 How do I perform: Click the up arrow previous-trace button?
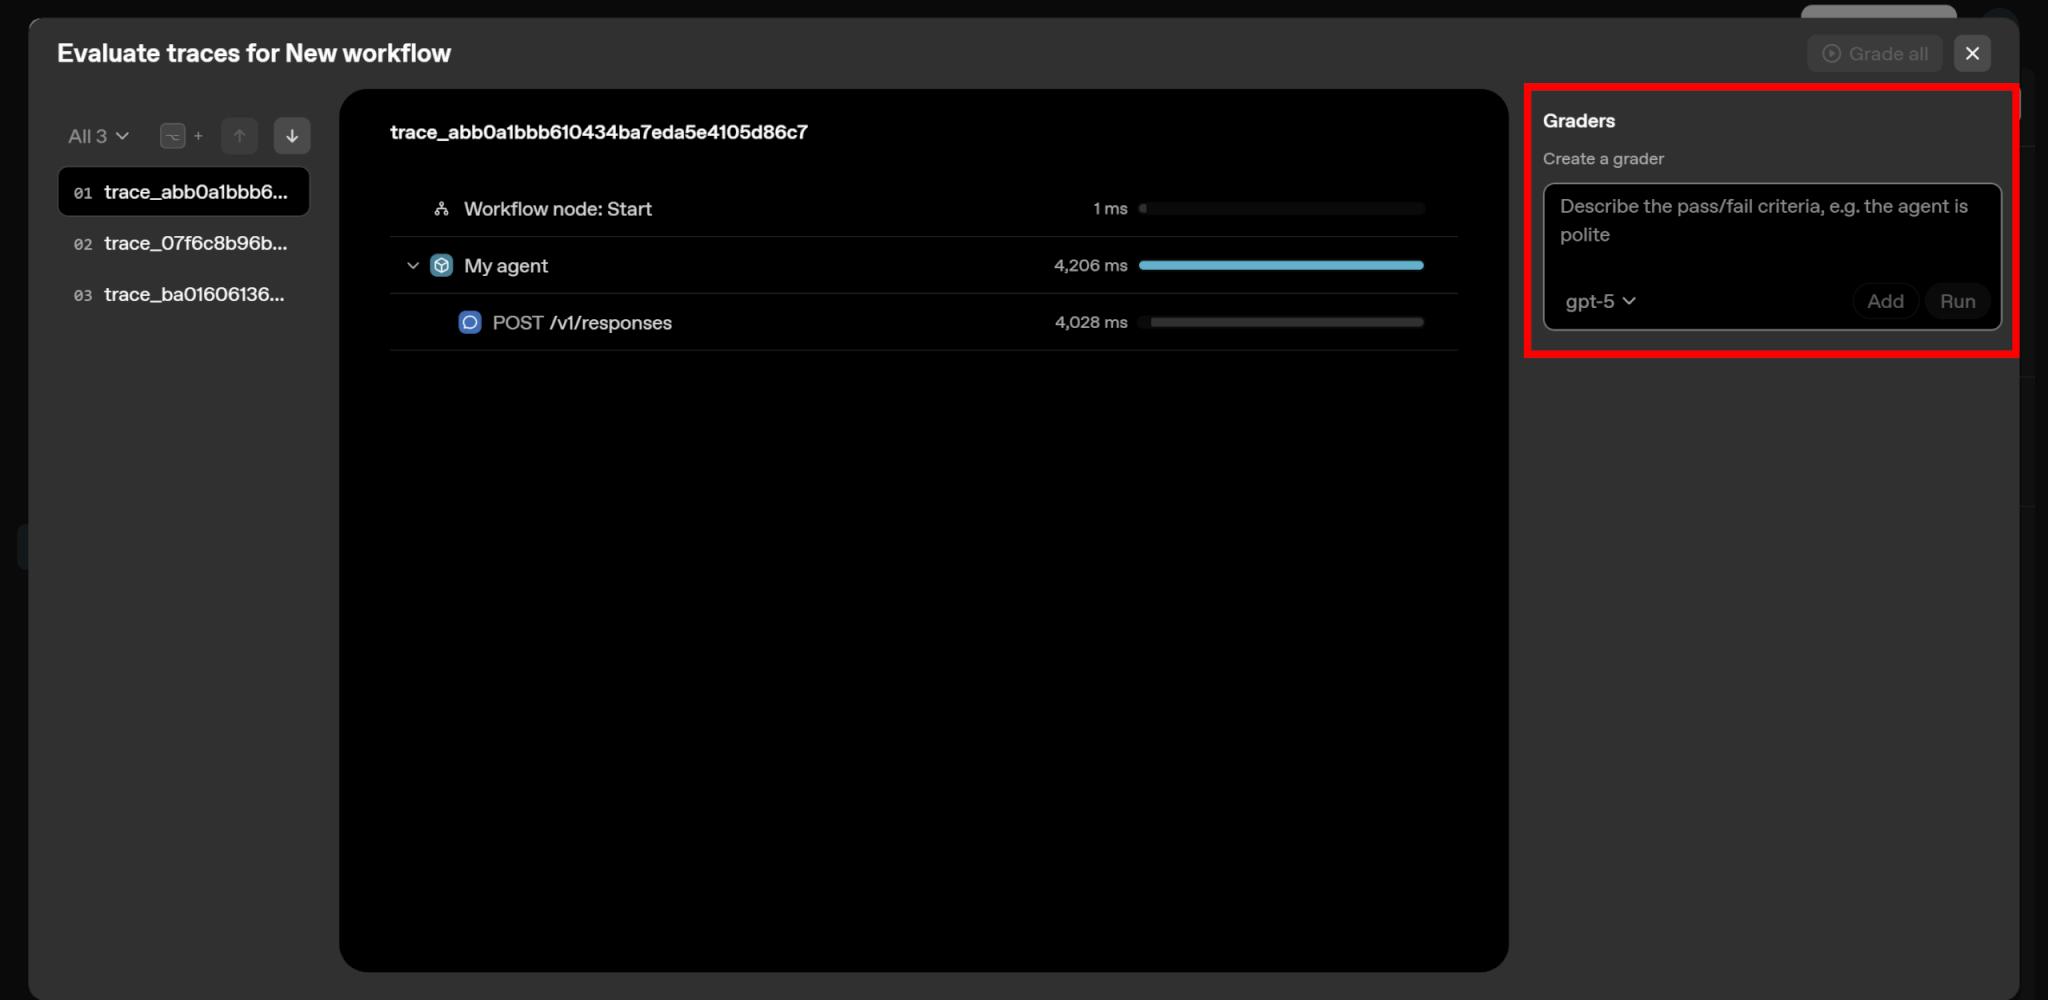239,136
